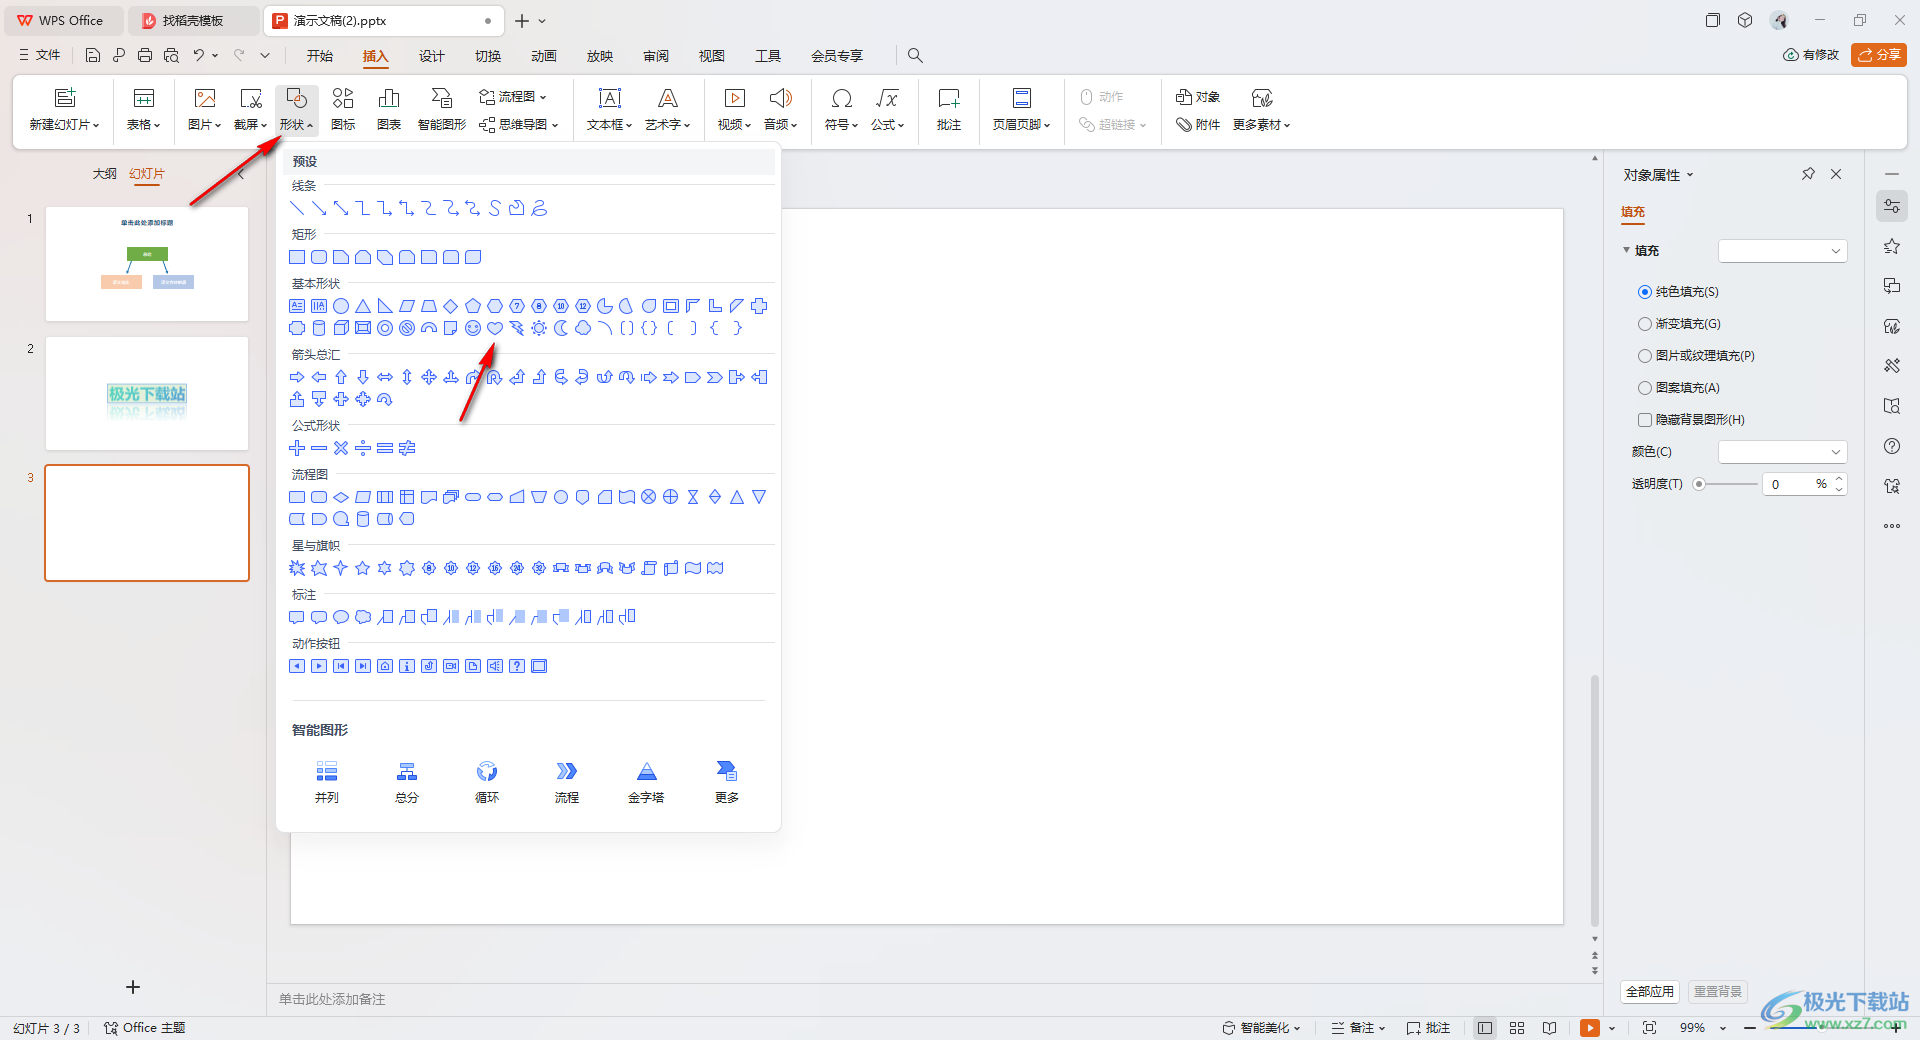Insert an Attachment
Image resolution: width=1920 pixels, height=1040 pixels.
pyautogui.click(x=1198, y=125)
